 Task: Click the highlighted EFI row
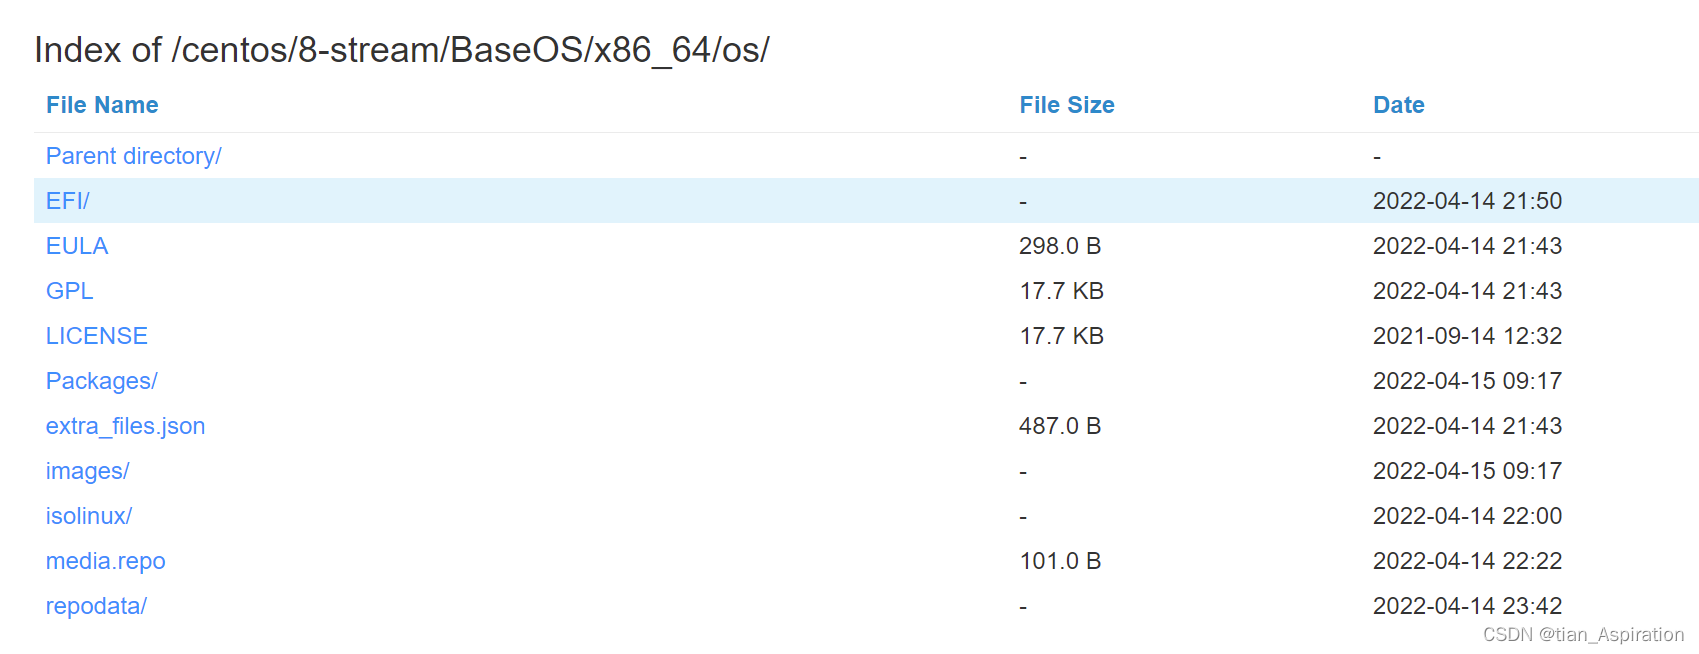700,200
